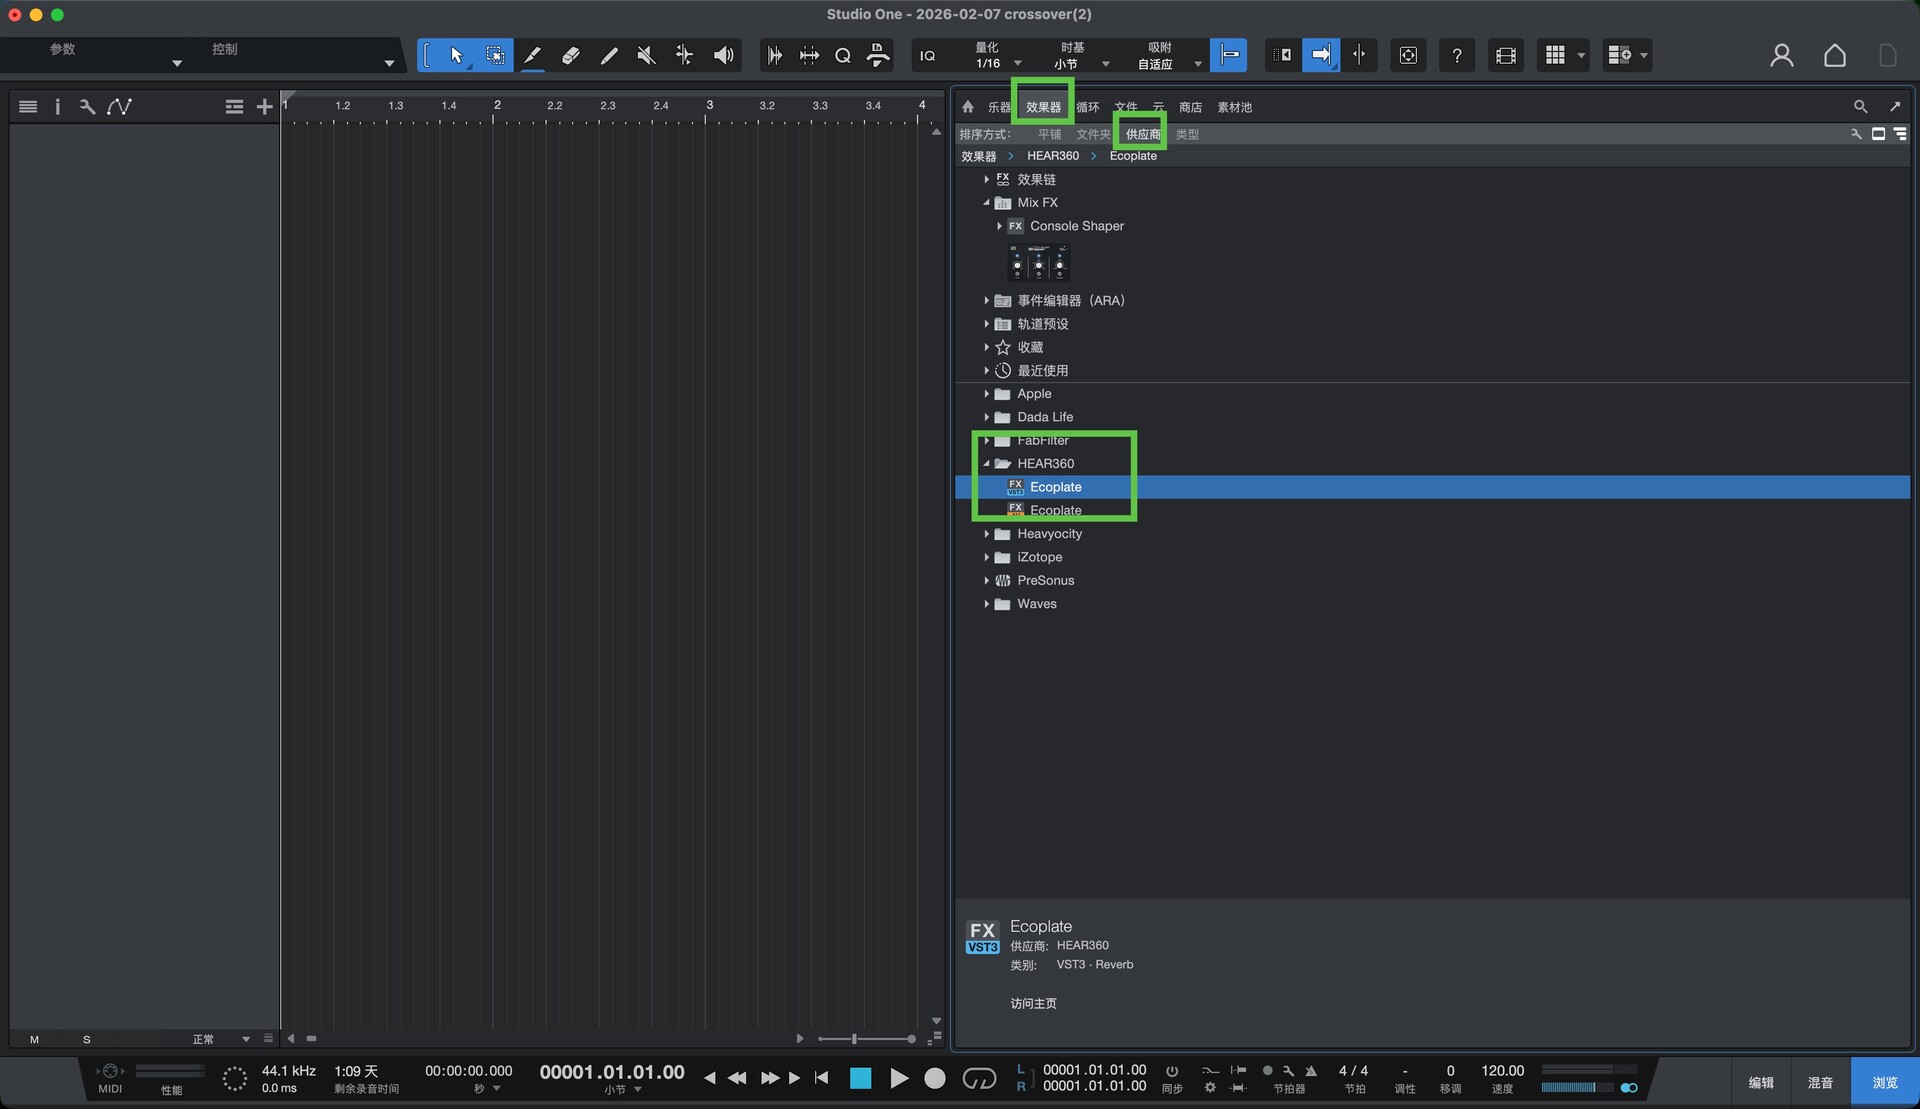Collapse the HEAR360 folder
1920x1109 pixels.
pyautogui.click(x=986, y=464)
